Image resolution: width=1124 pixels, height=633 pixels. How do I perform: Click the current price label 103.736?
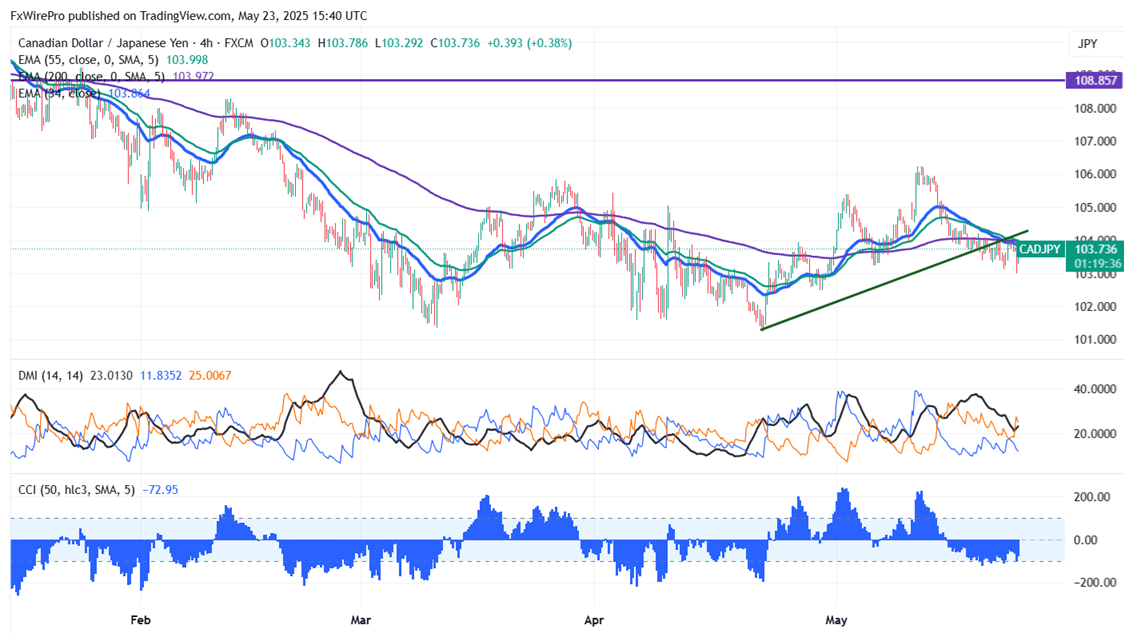pos(1096,249)
